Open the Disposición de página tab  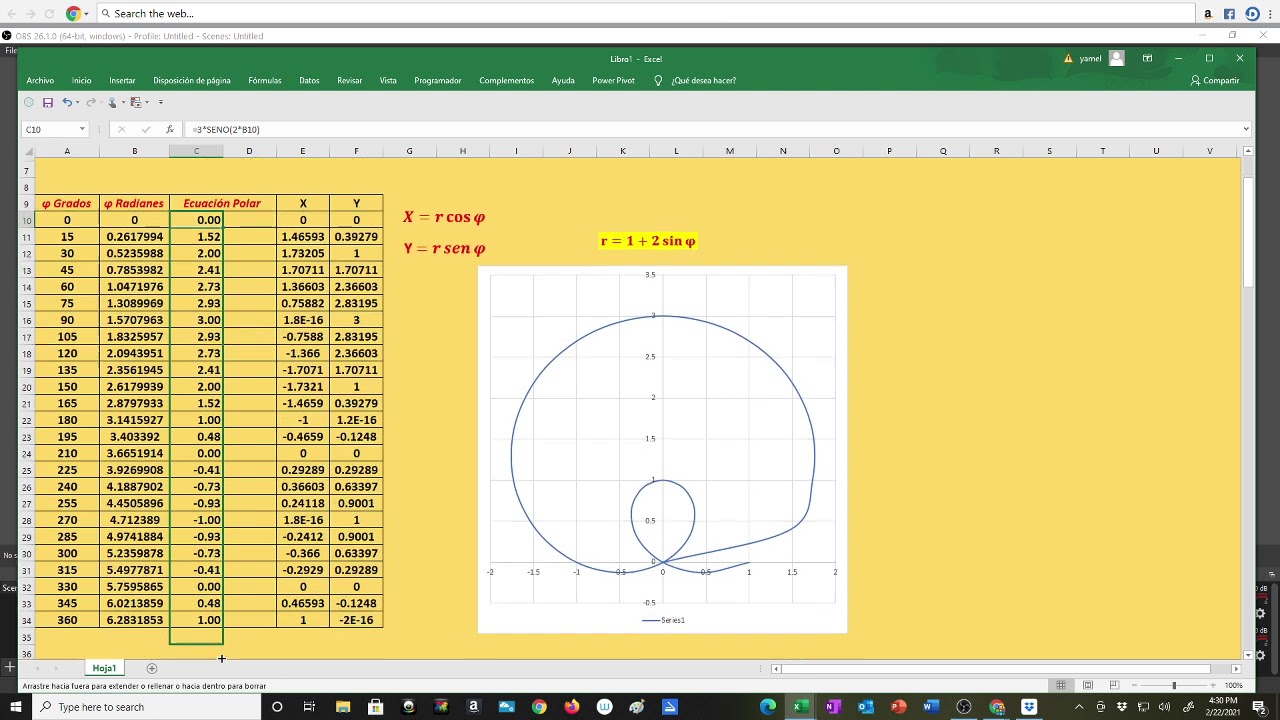click(x=192, y=80)
